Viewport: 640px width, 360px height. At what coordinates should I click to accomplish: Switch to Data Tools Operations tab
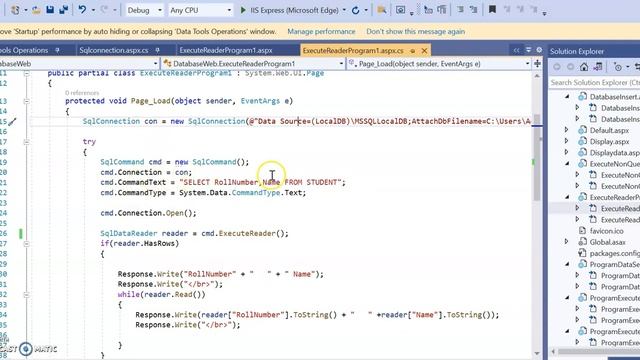tap(24, 50)
